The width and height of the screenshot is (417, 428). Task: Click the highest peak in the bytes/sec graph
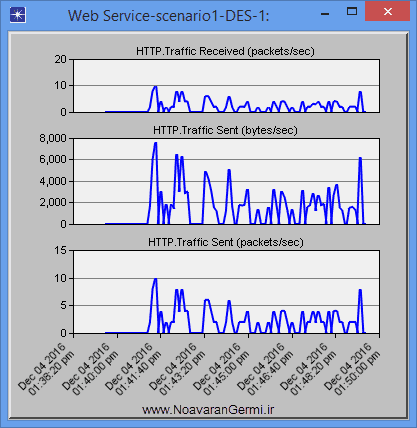155,143
